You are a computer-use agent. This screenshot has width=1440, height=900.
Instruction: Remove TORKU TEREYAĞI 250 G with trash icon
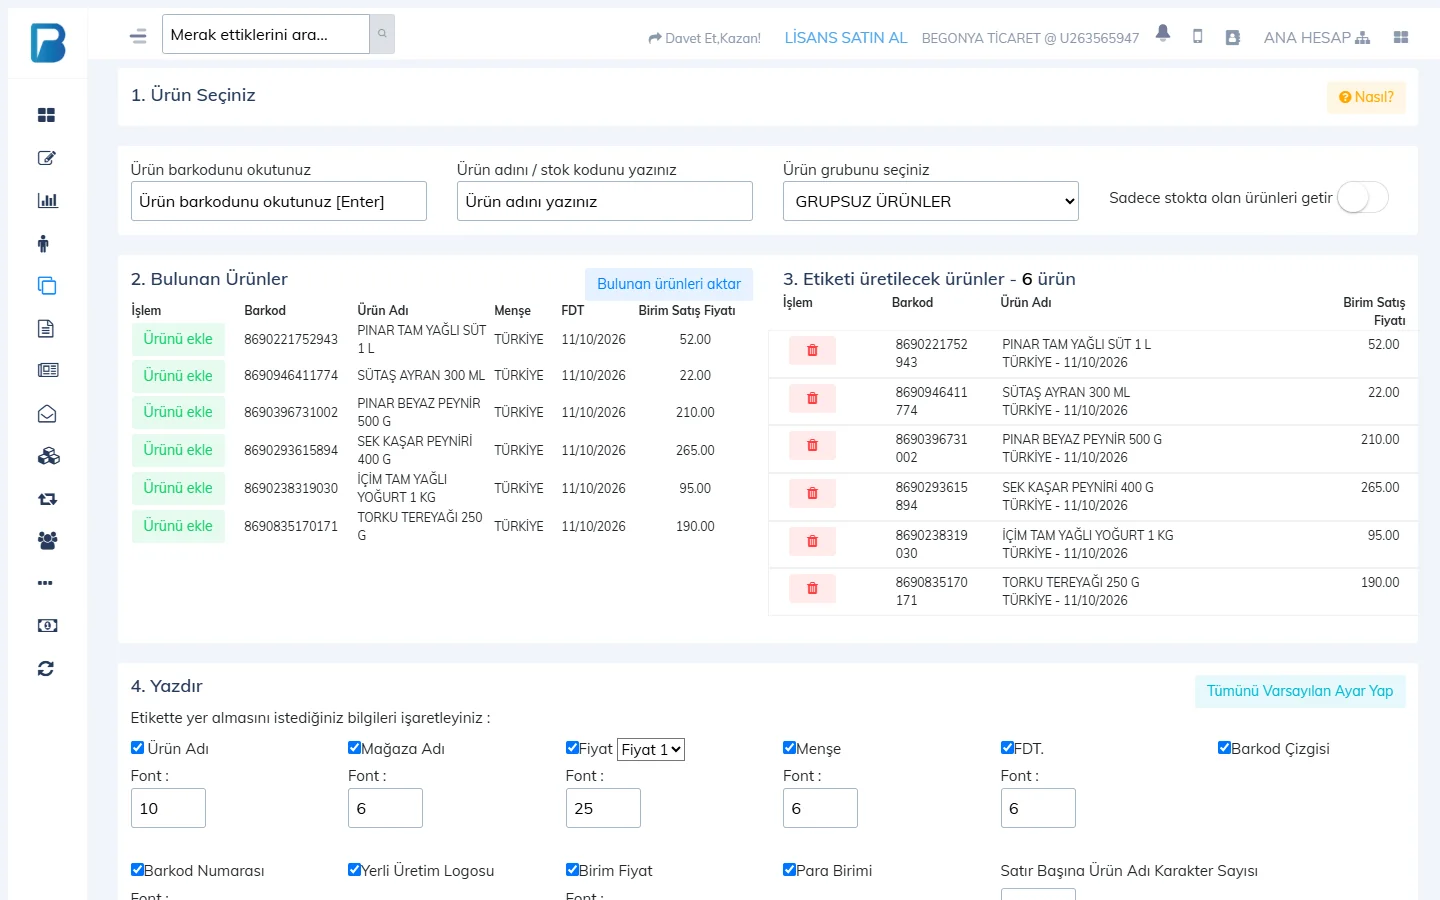coord(812,589)
